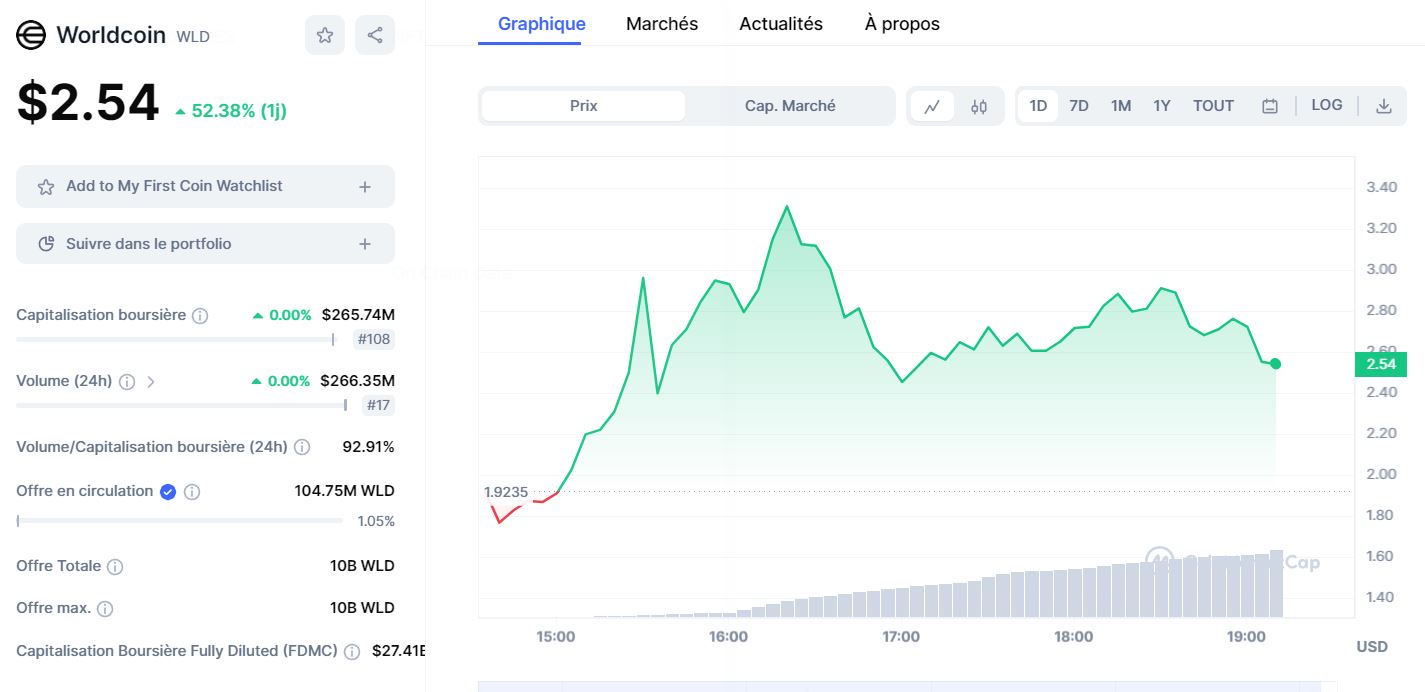Click the info icon beside Capitalisation boursière
1425x692 pixels.
200,315
